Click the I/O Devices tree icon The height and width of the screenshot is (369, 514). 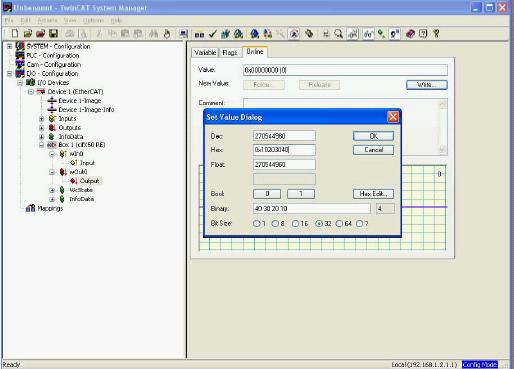[x=30, y=82]
